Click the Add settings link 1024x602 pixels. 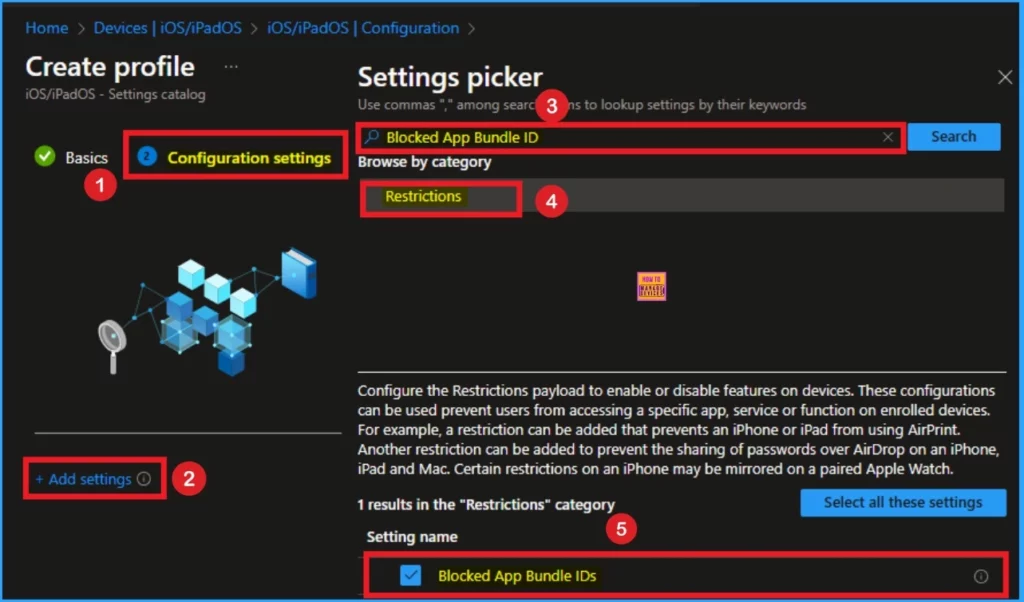[84, 479]
